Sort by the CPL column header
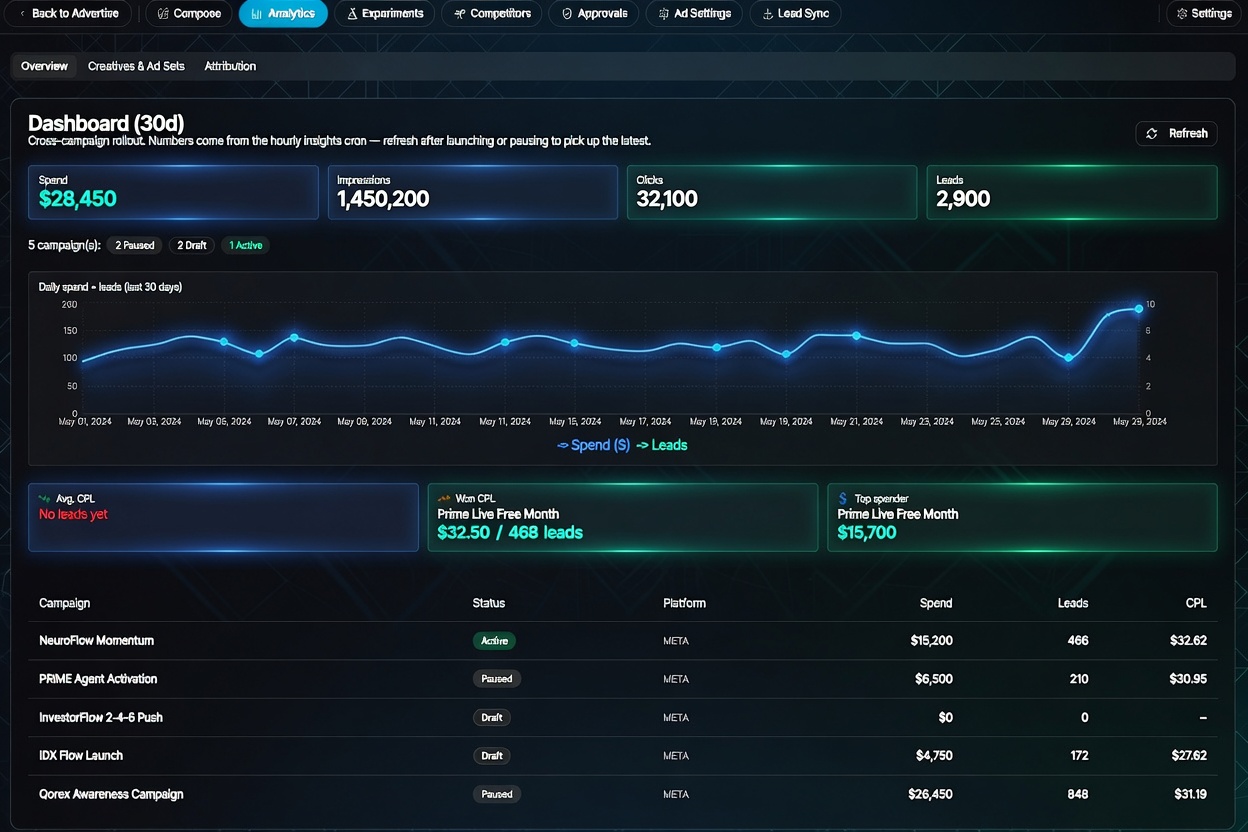This screenshot has width=1248, height=832. tap(1196, 603)
